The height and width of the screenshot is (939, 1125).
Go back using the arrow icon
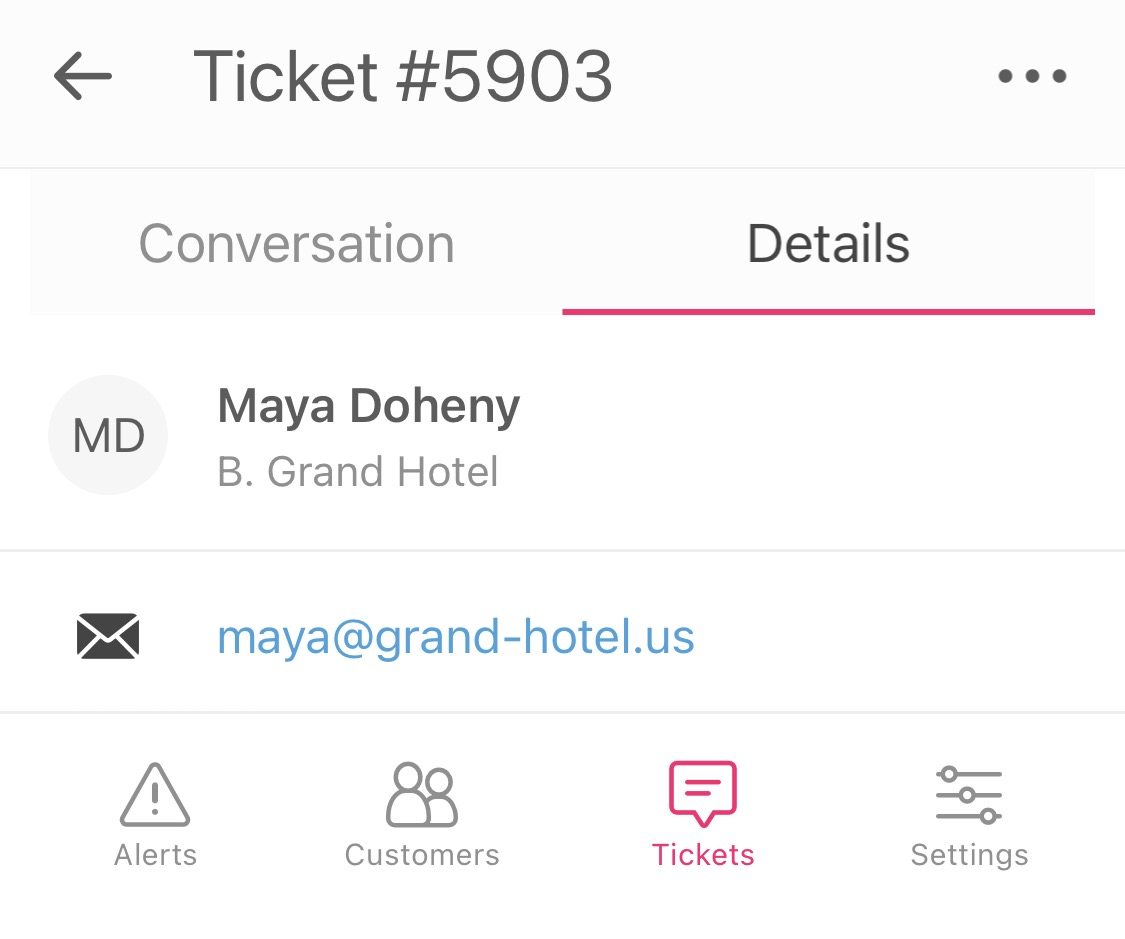(x=83, y=75)
